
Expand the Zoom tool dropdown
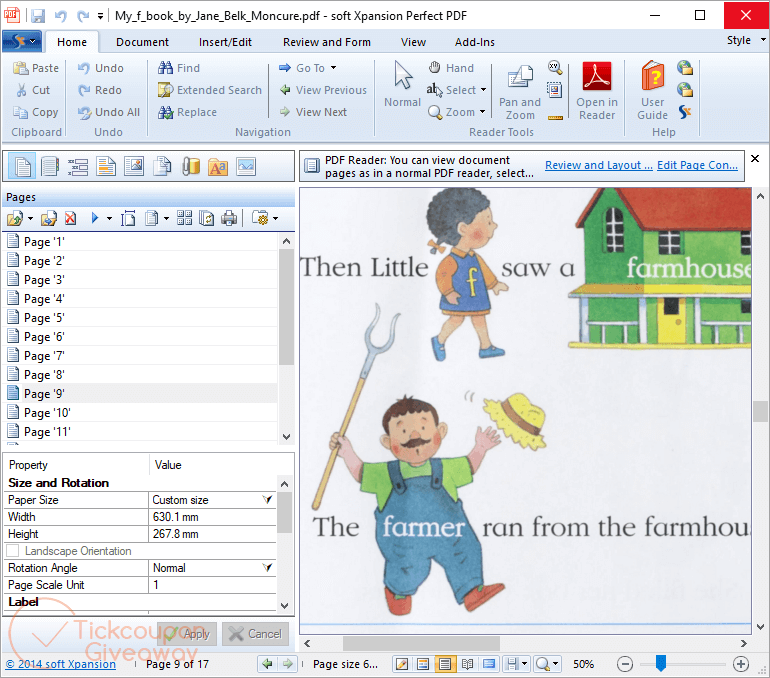(482, 112)
